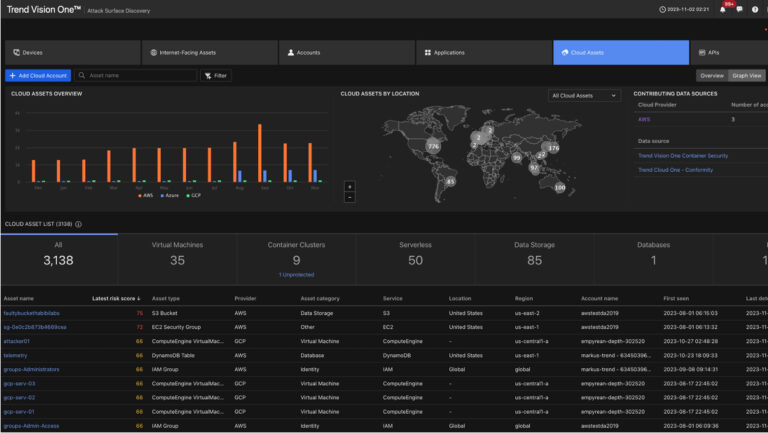
Task: Open the help question mark icon
Action: point(755,9)
